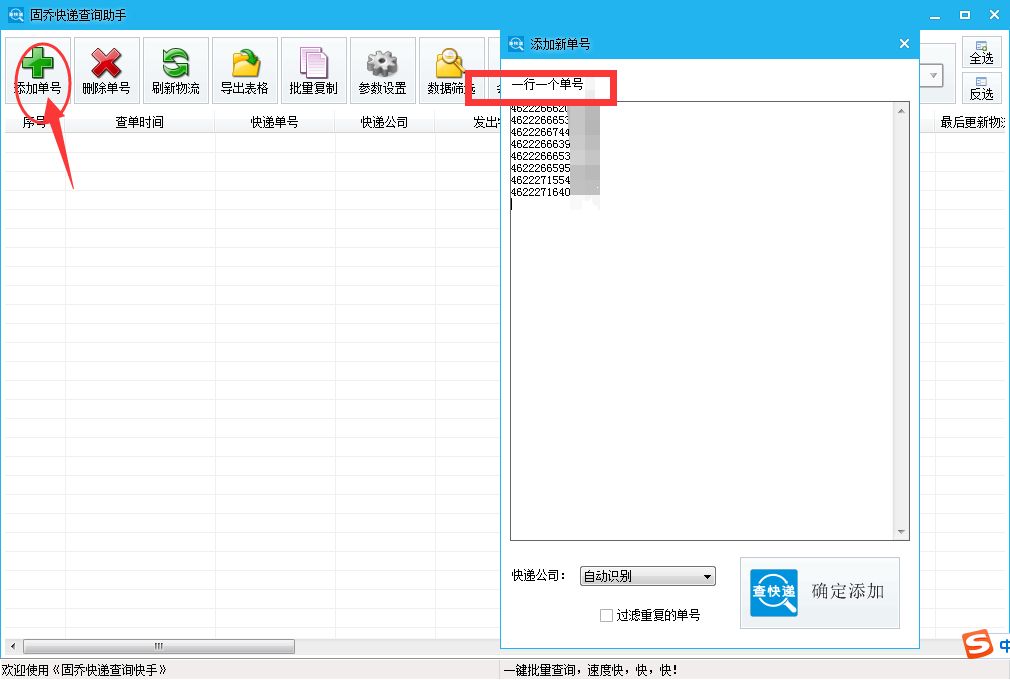This screenshot has width=1010, height=680.
Task: Sort by the 序号 column header
Action: (x=34, y=122)
